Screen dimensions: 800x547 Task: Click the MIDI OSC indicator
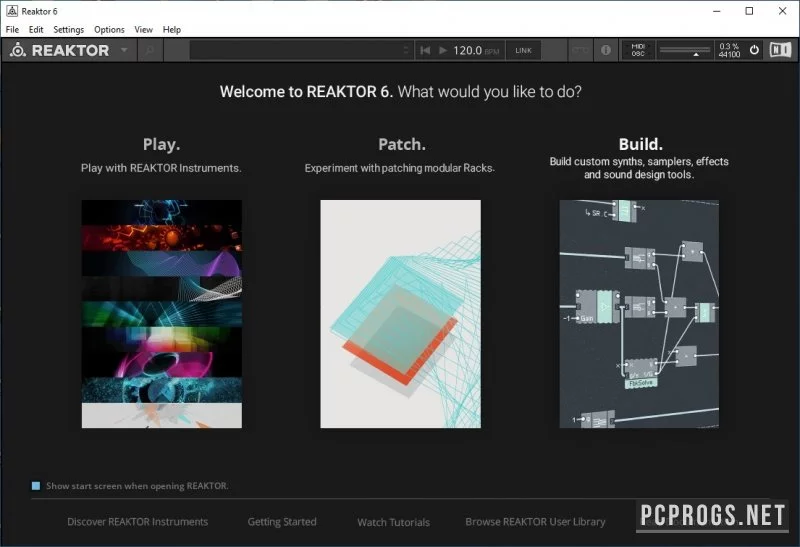click(x=638, y=50)
